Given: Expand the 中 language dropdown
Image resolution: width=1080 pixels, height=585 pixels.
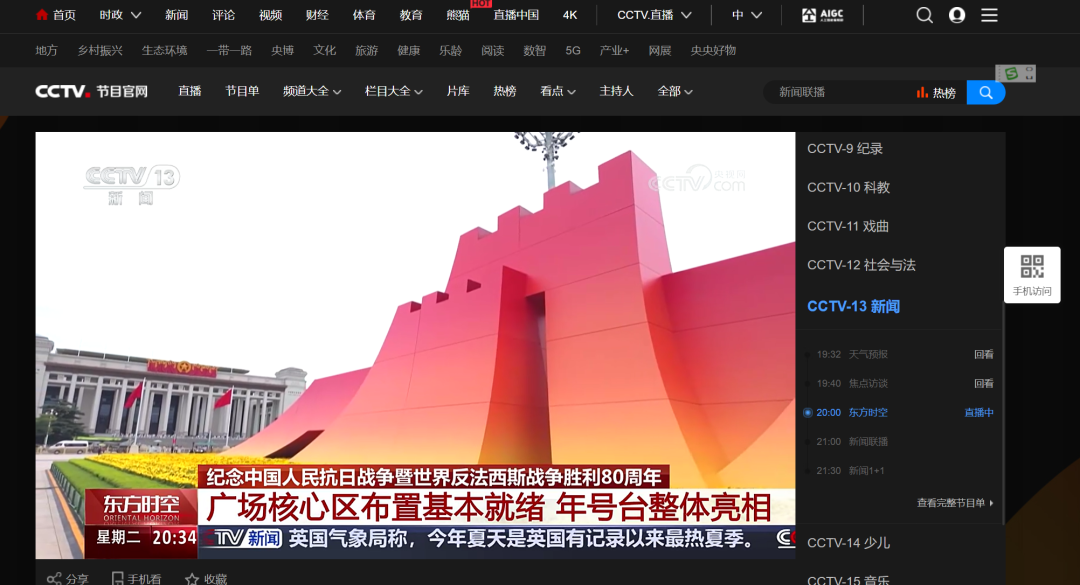Looking at the screenshot, I should pos(744,15).
